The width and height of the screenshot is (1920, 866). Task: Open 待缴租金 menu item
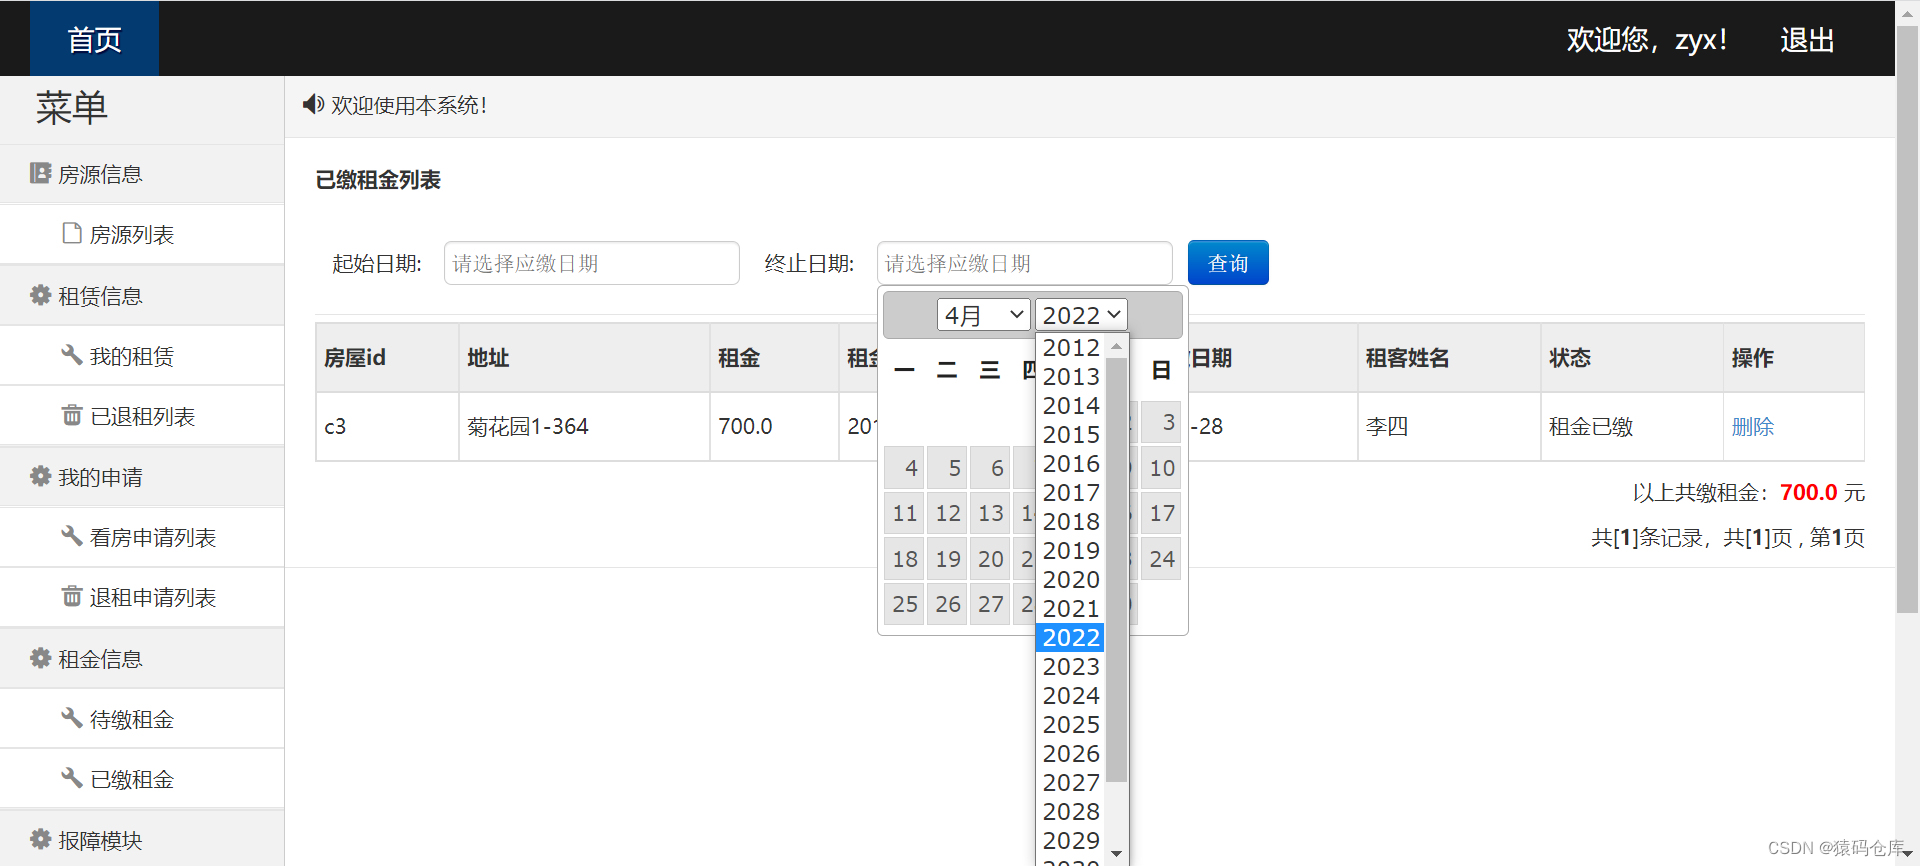point(142,719)
